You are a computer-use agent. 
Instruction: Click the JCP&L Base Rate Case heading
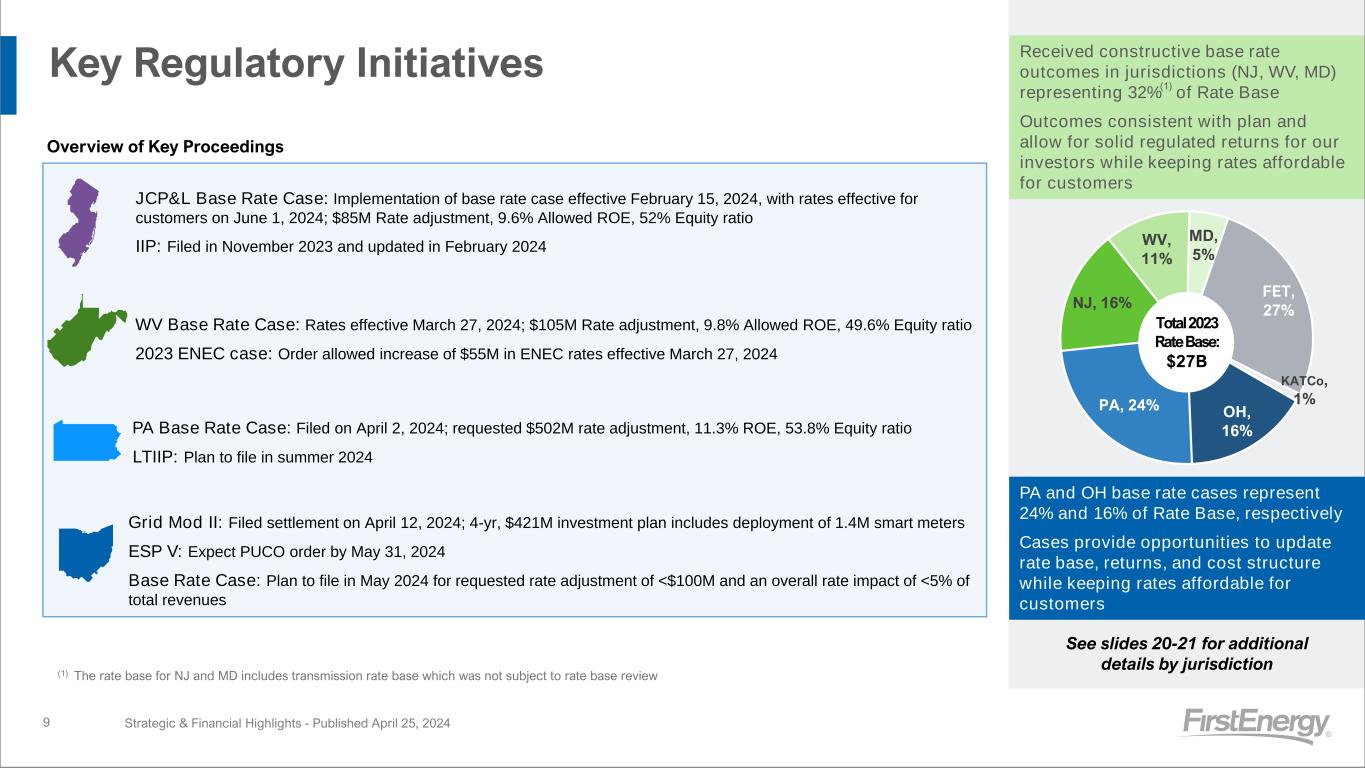[231, 198]
